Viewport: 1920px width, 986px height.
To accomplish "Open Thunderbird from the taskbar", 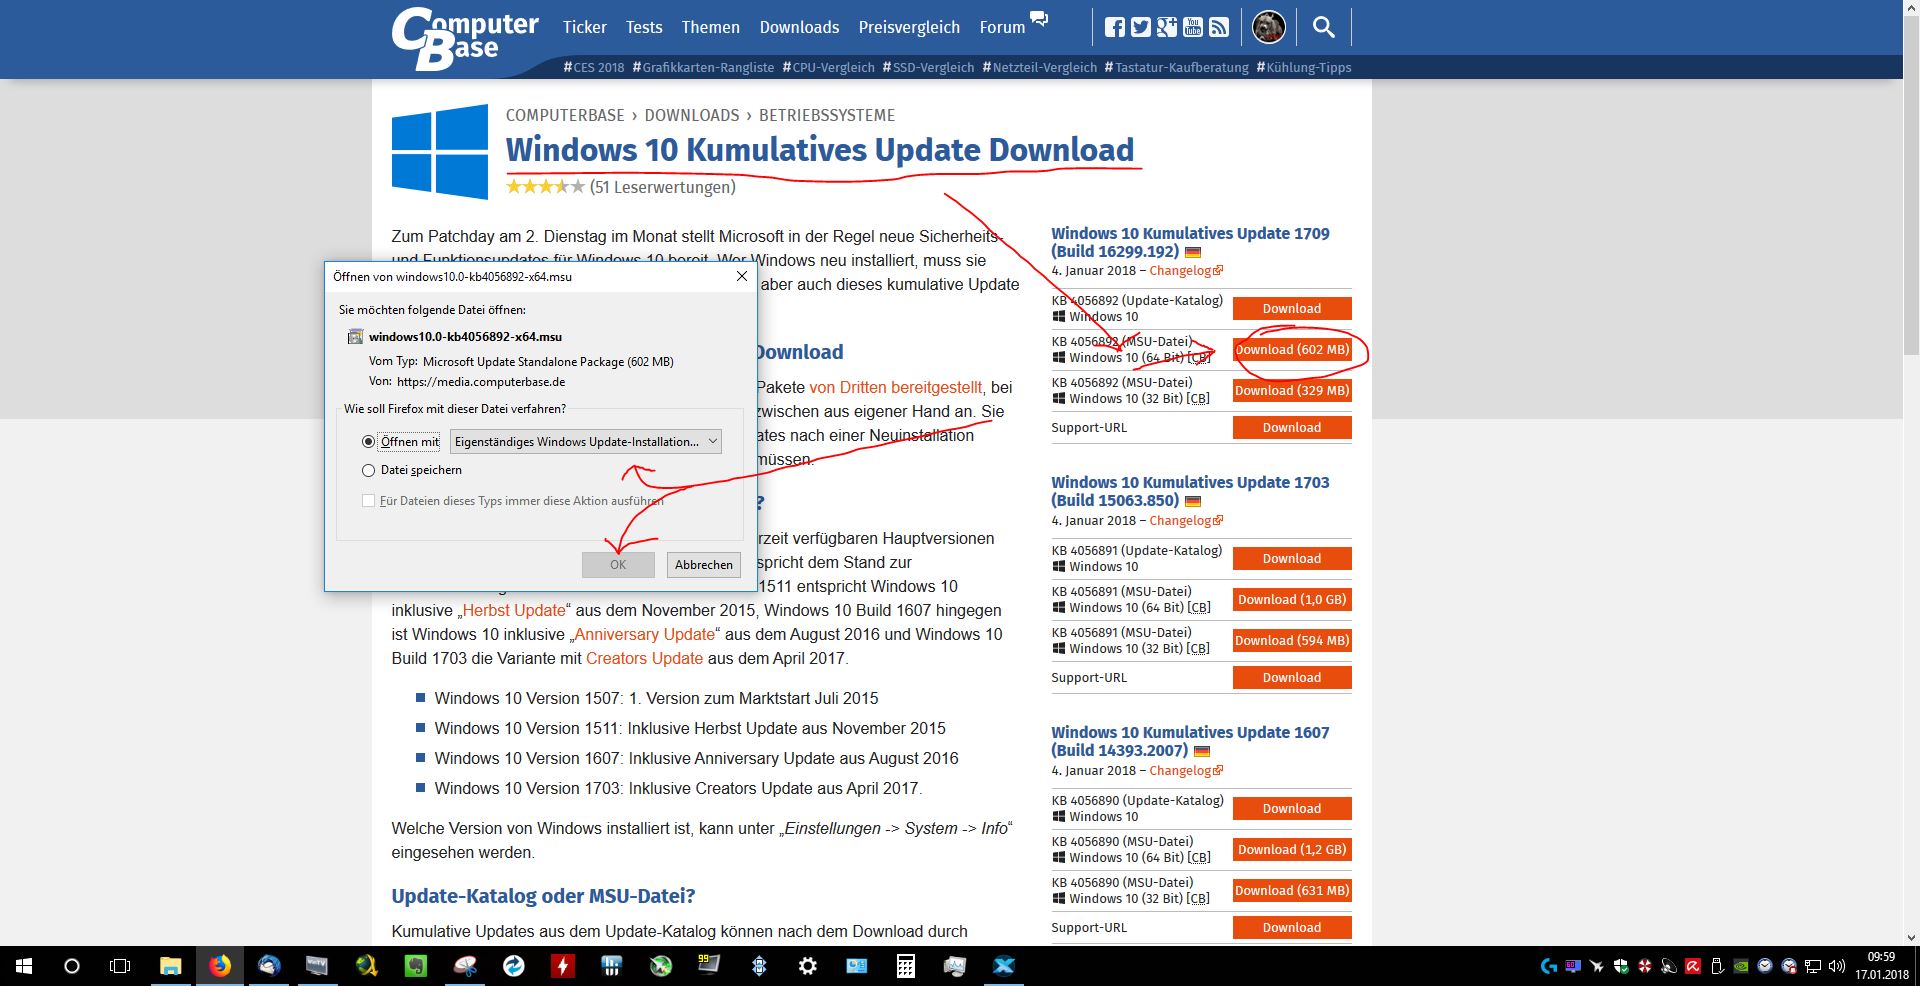I will [269, 966].
